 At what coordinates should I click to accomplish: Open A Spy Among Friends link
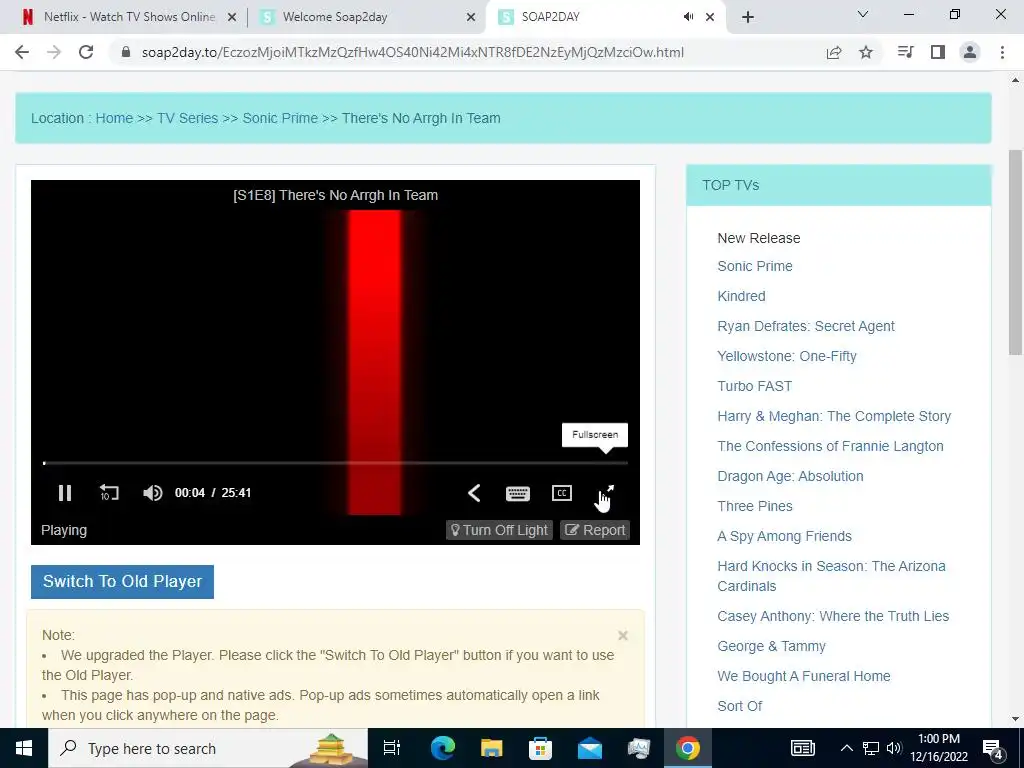[784, 536]
